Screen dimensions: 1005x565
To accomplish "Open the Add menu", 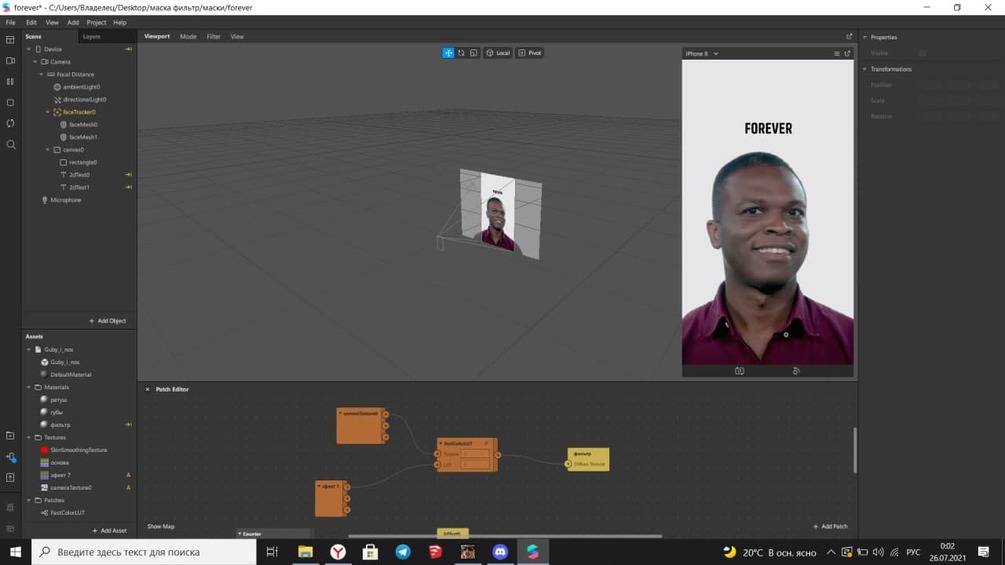I will (x=73, y=22).
